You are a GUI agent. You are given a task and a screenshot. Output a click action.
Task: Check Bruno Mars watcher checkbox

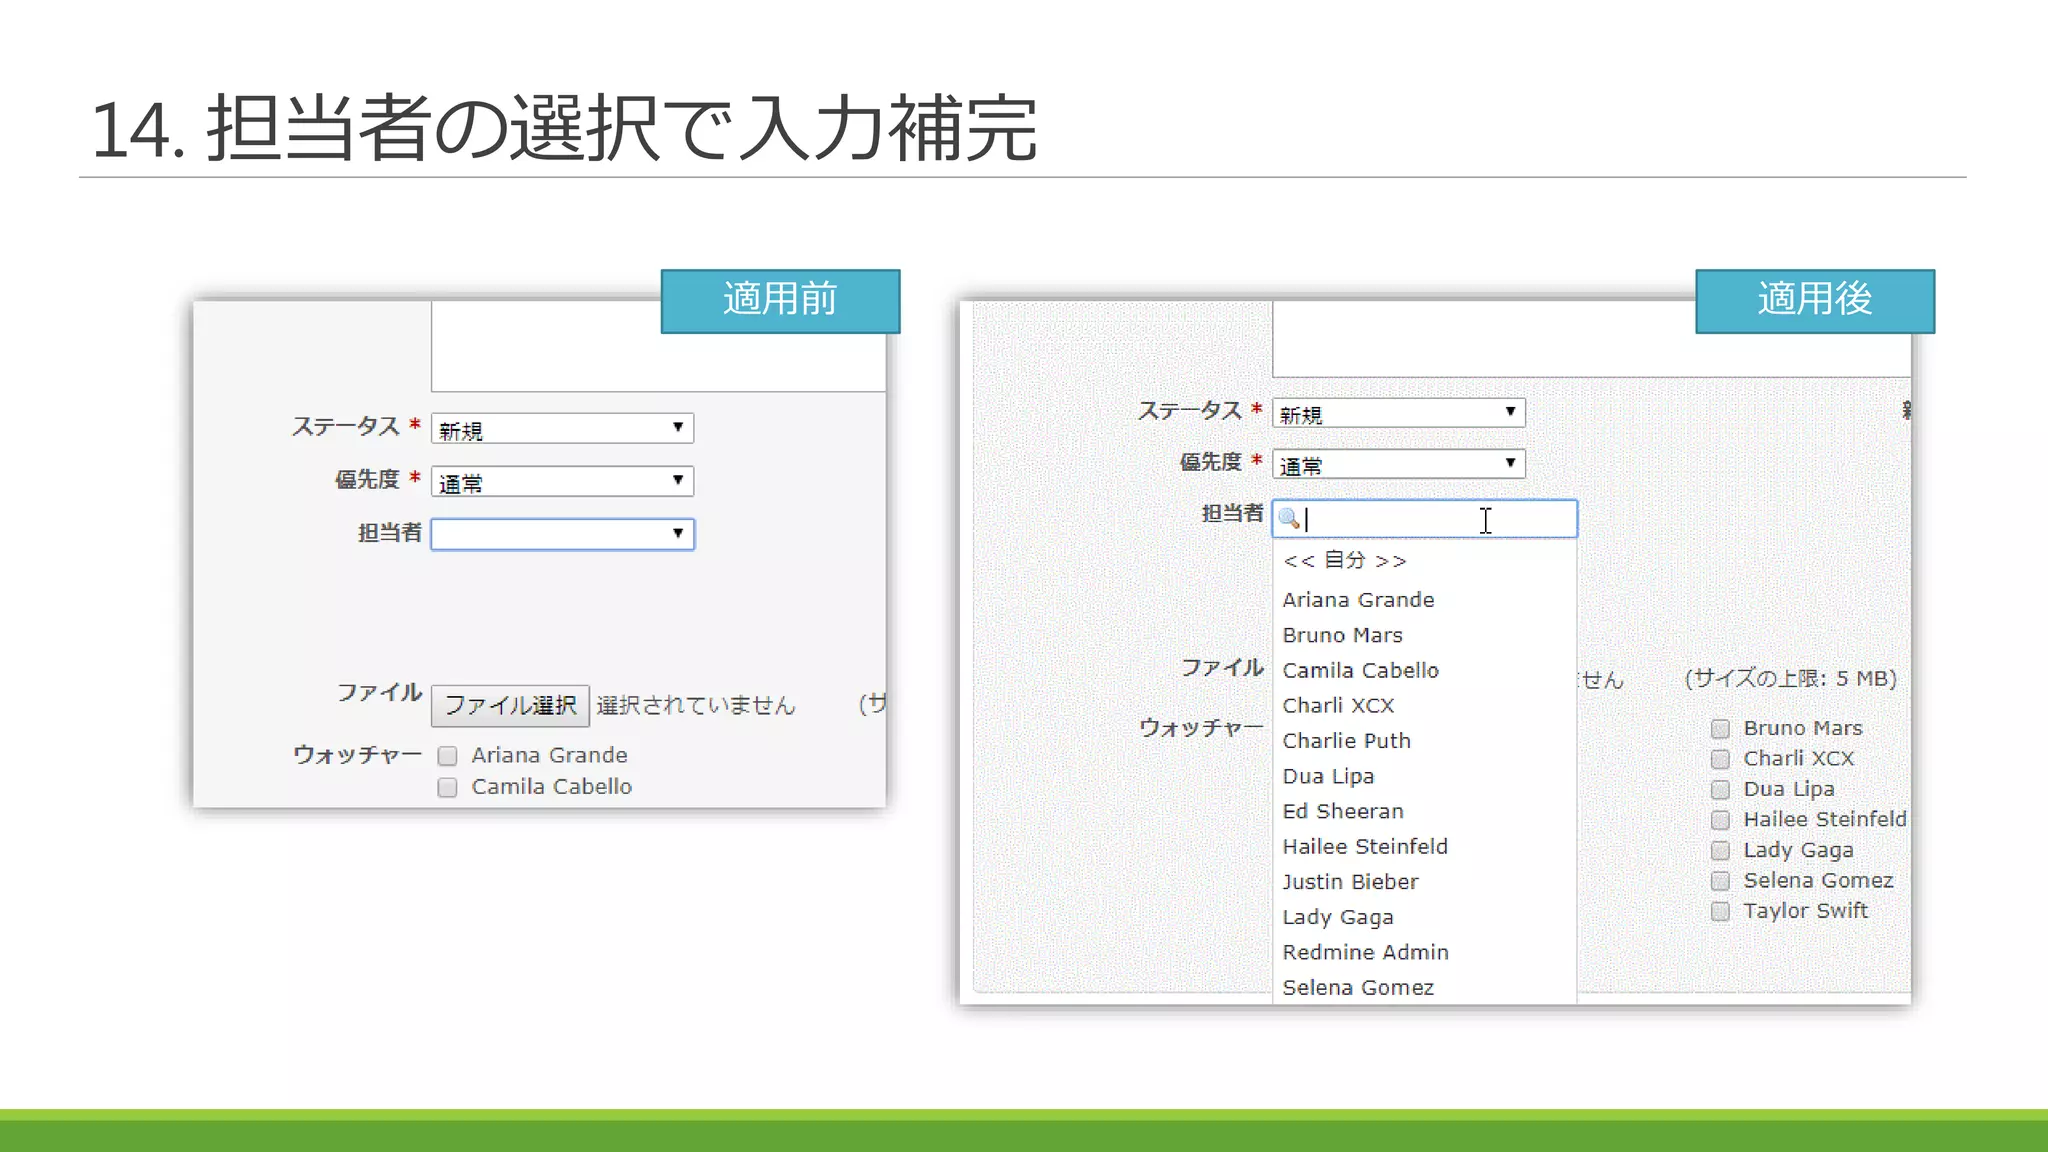pos(1720,729)
